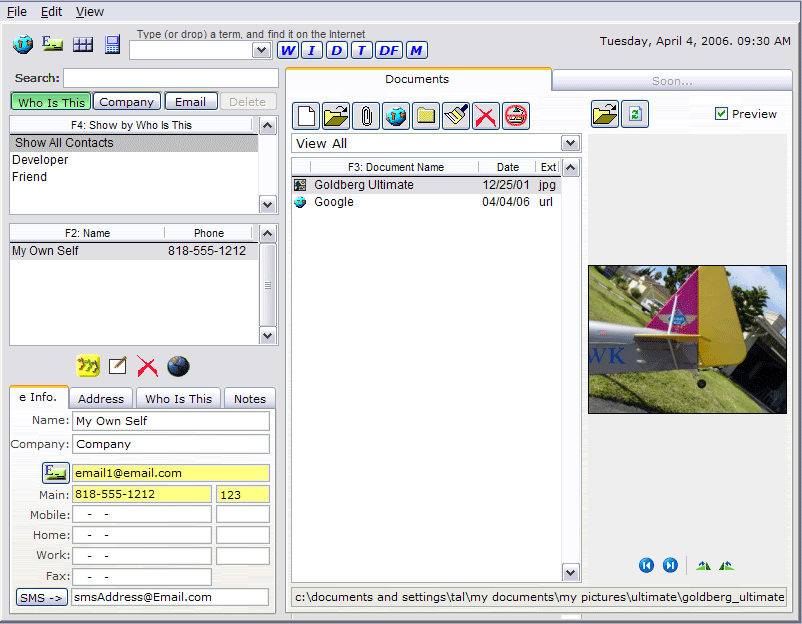Click the yellow folder icon in document toolbar
Screen dimensions: 802x624
coord(426,116)
